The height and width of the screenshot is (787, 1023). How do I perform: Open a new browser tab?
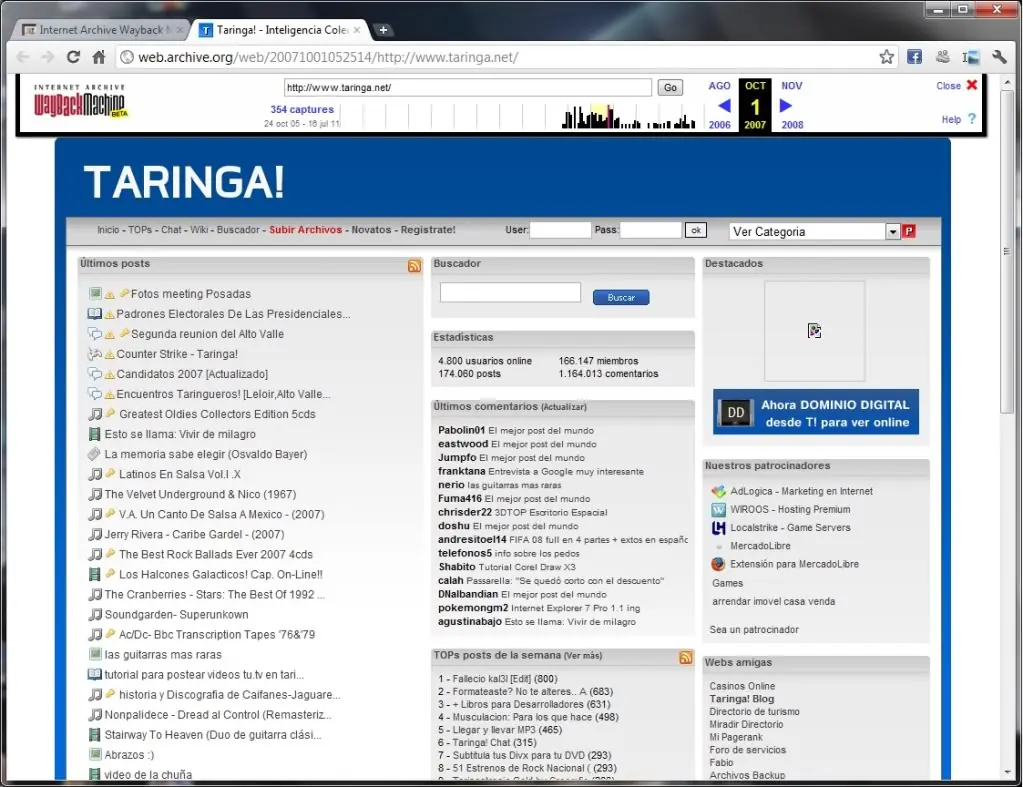click(x=384, y=30)
